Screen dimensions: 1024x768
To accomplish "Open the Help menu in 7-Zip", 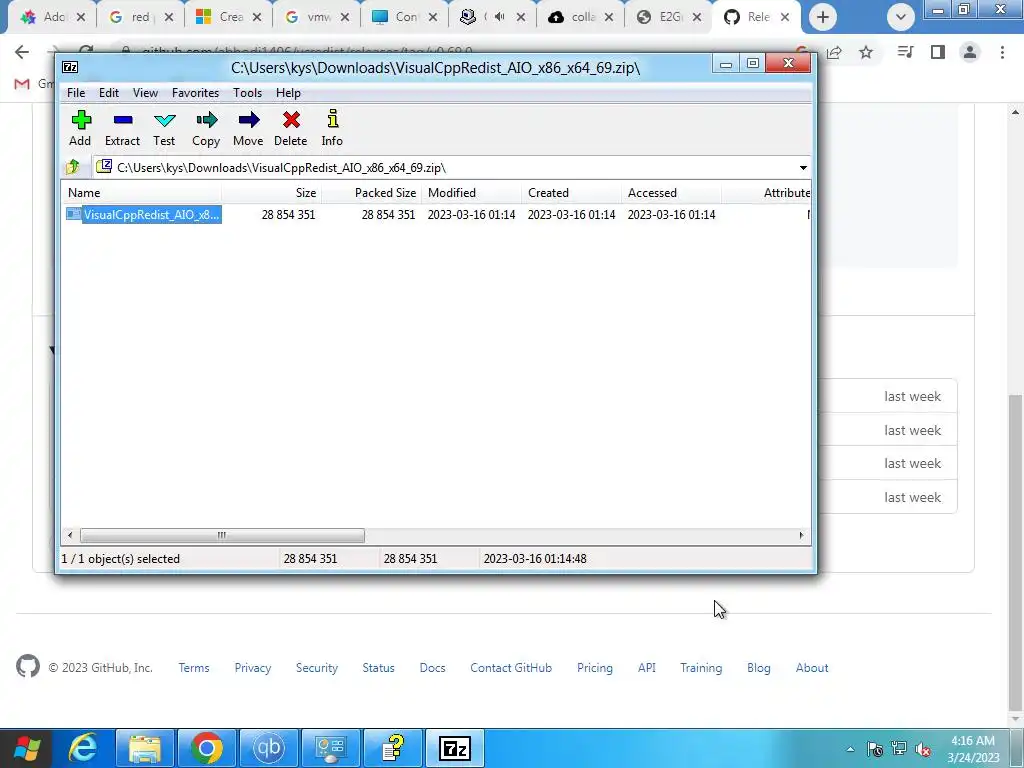I will [x=288, y=93].
